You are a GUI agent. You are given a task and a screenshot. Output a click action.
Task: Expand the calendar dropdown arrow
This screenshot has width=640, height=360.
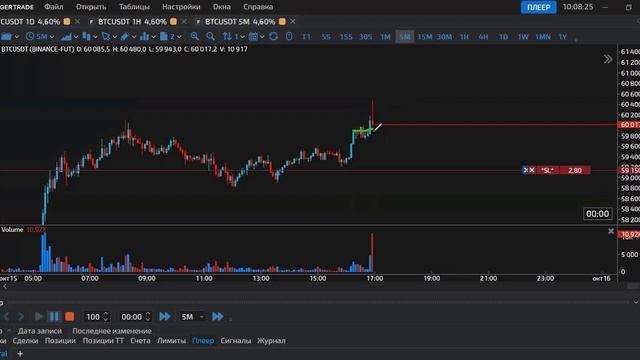click(262, 37)
